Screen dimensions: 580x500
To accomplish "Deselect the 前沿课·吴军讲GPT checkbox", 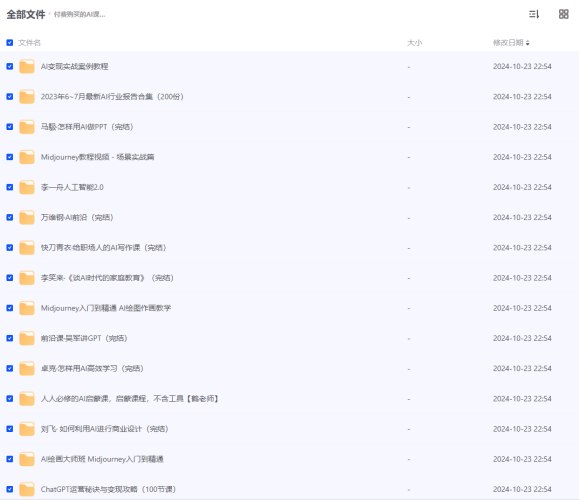I will tap(10, 338).
